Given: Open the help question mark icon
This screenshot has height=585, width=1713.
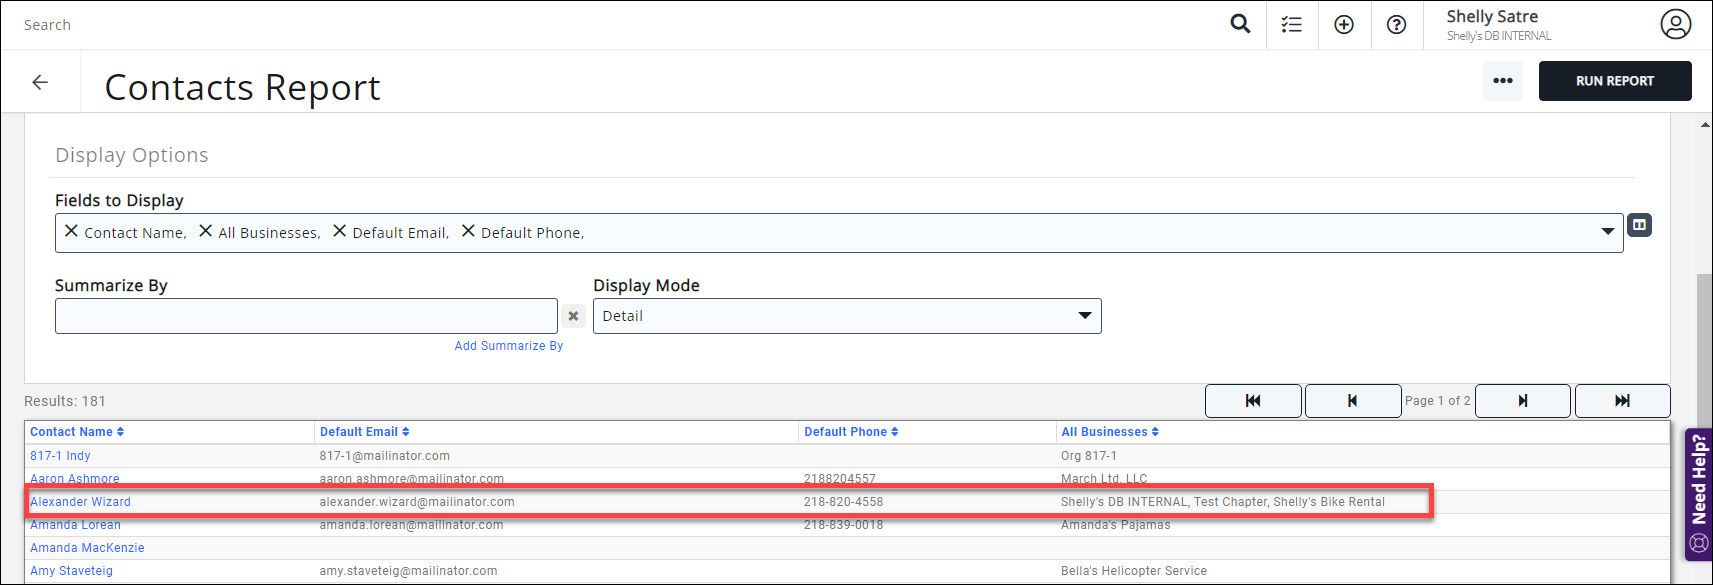Looking at the screenshot, I should (x=1396, y=25).
